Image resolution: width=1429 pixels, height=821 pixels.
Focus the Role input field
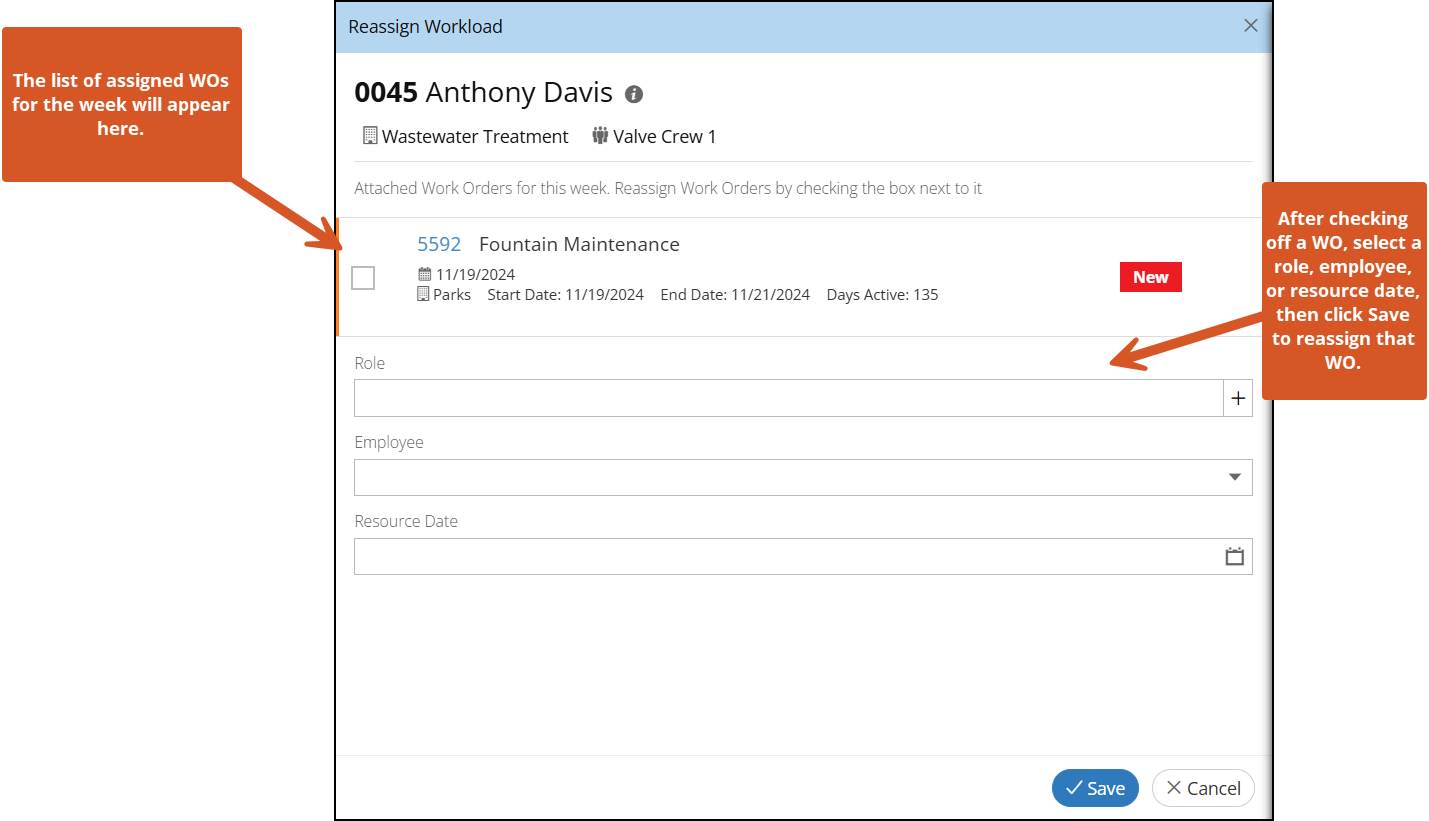(x=788, y=398)
